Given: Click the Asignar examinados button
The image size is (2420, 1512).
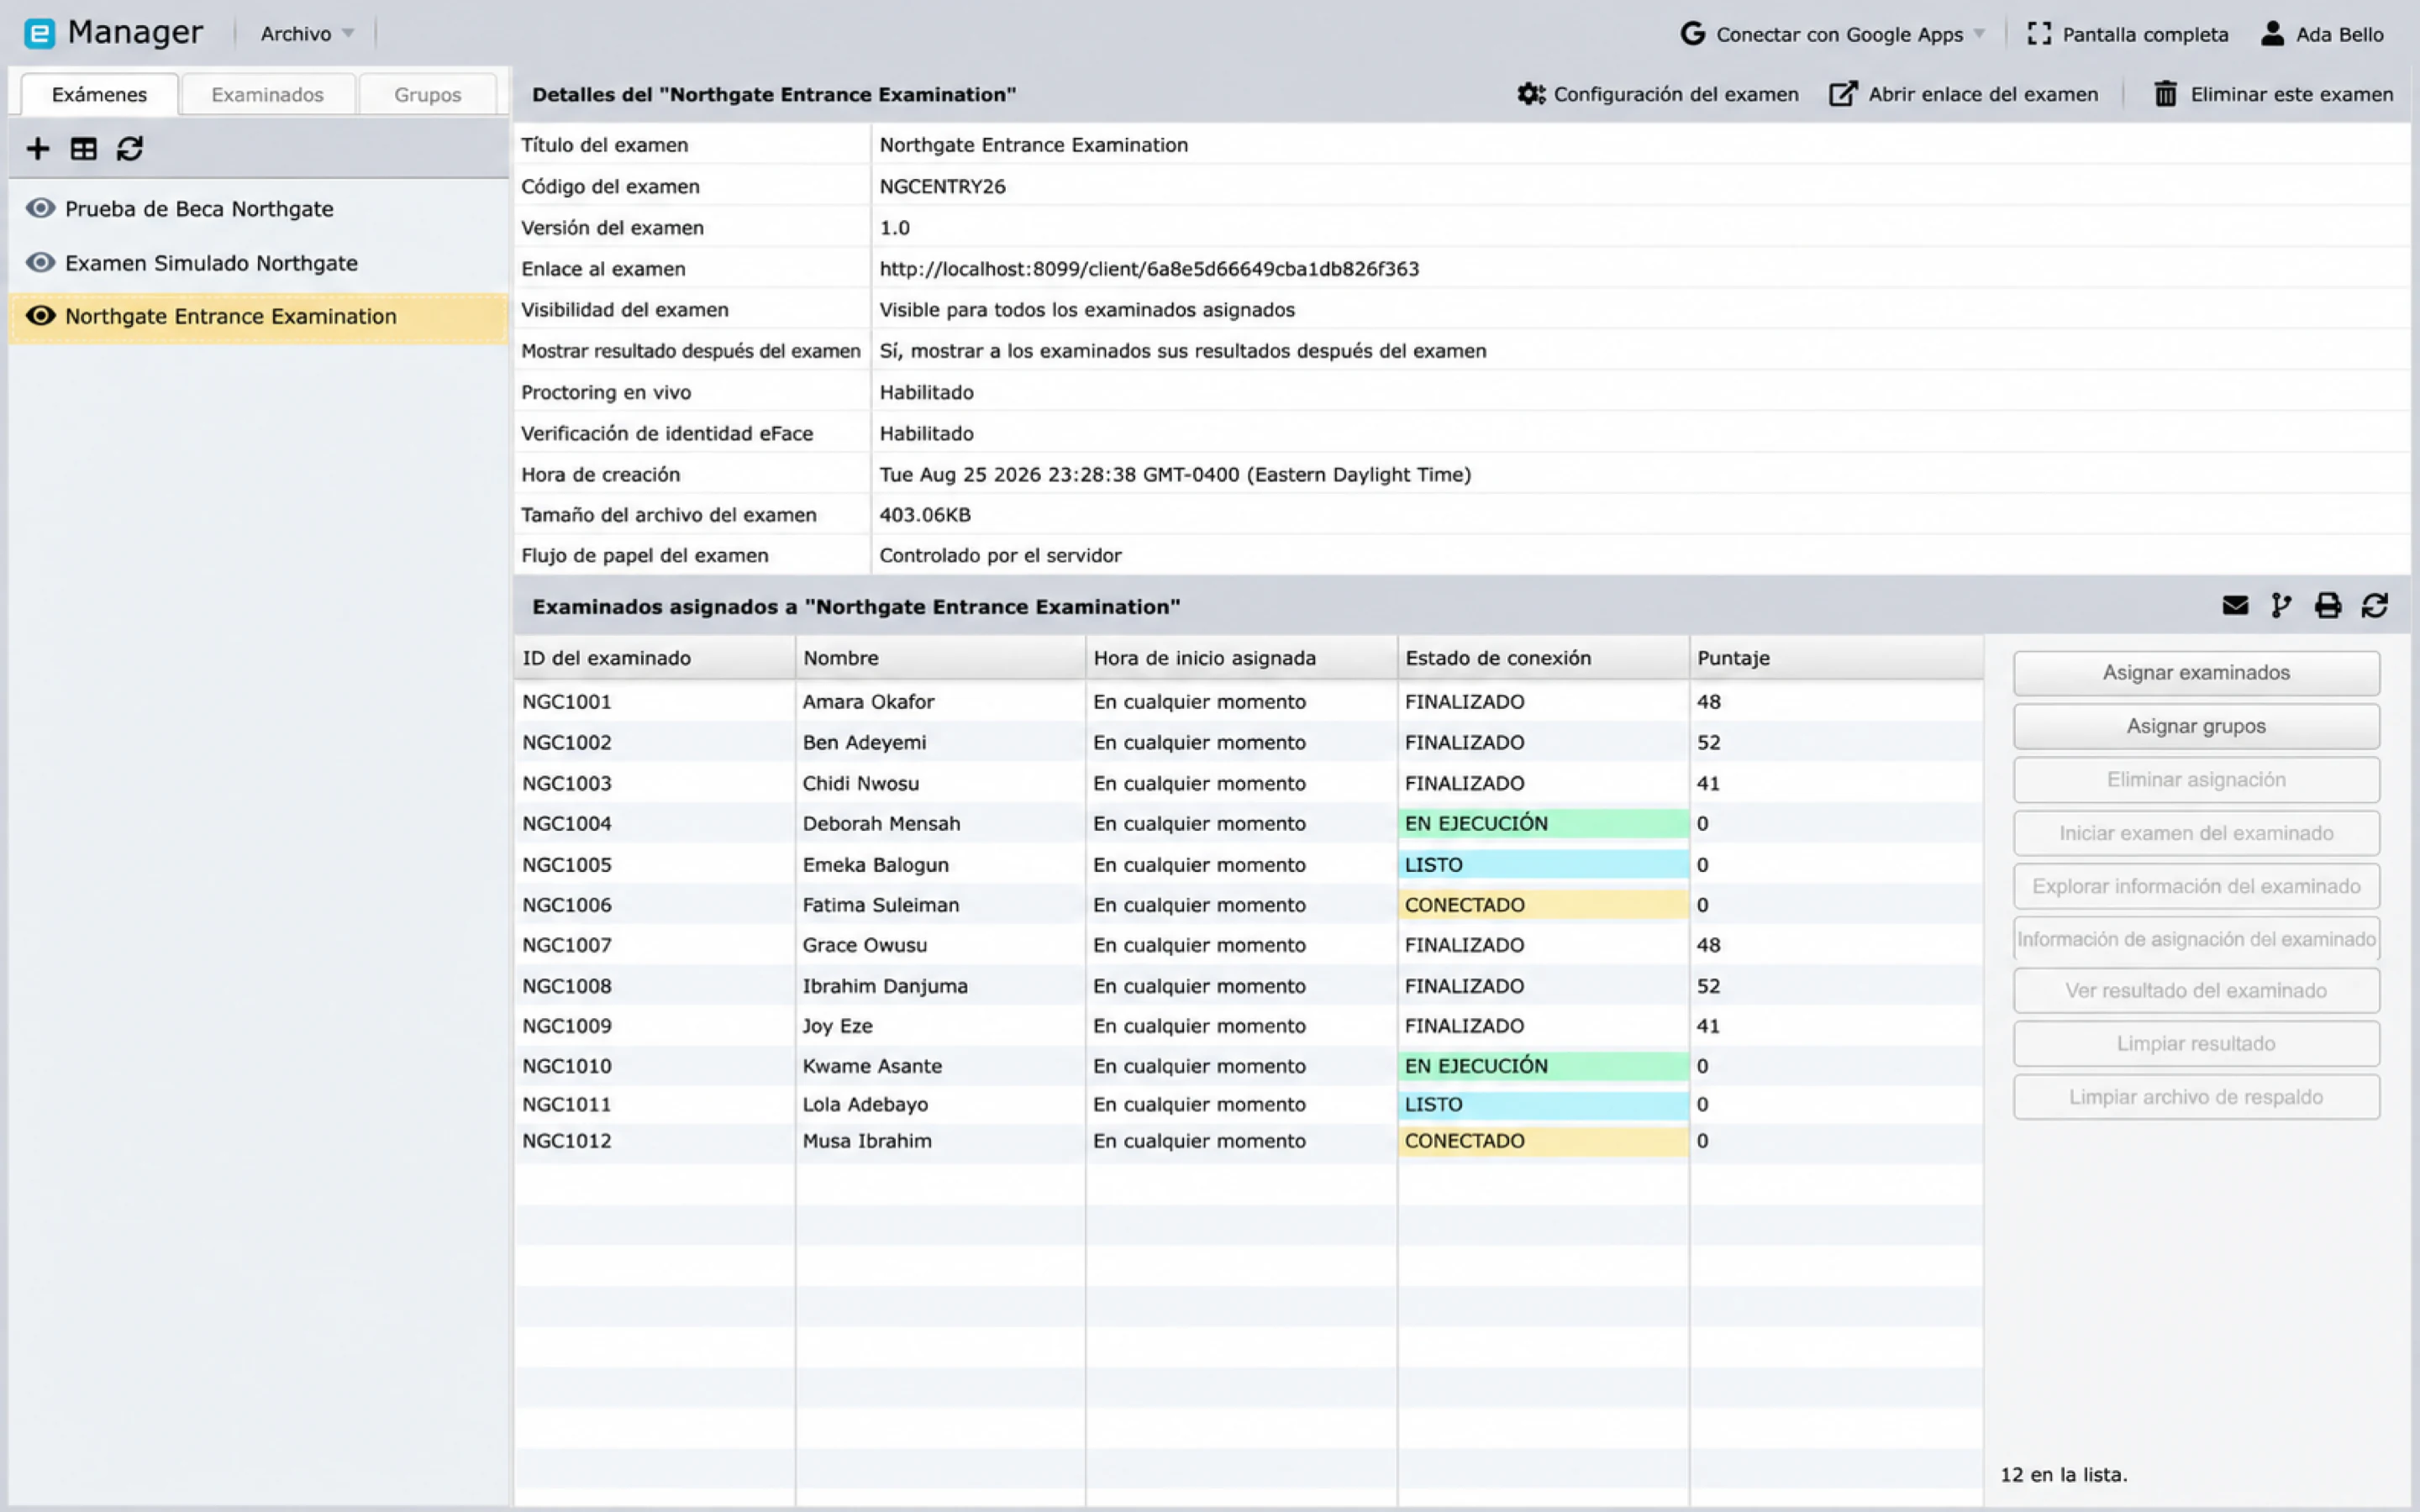Looking at the screenshot, I should (2196, 673).
